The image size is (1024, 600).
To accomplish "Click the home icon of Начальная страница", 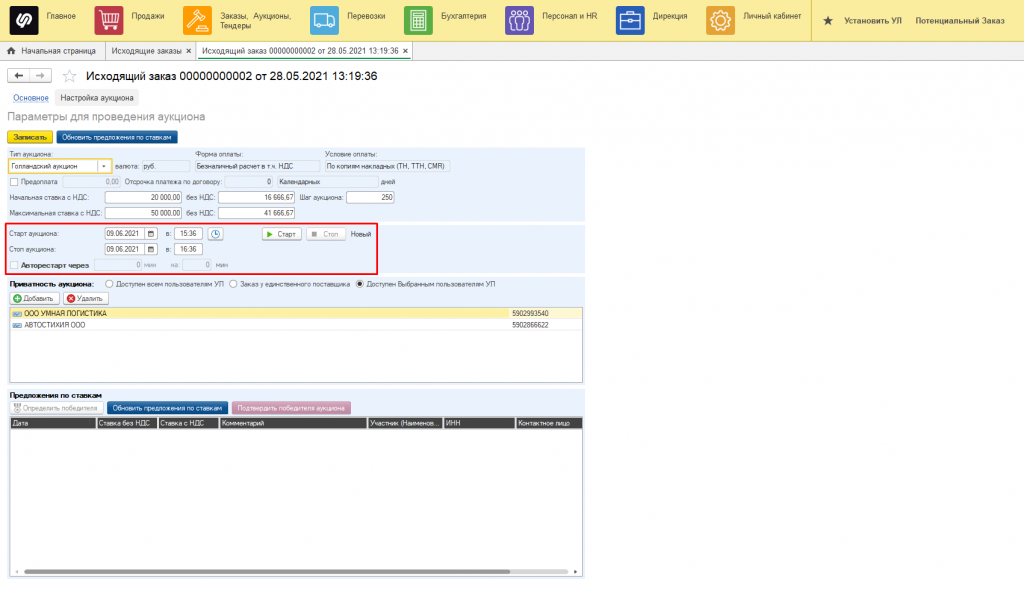I will tap(11, 50).
